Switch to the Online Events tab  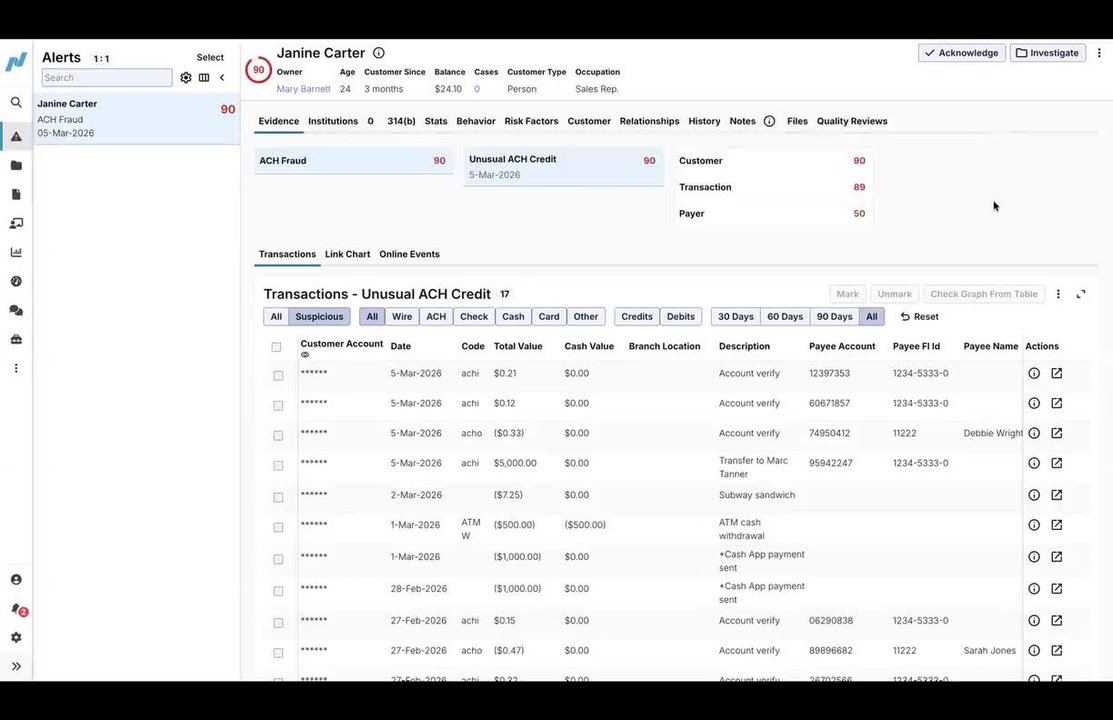(x=409, y=254)
